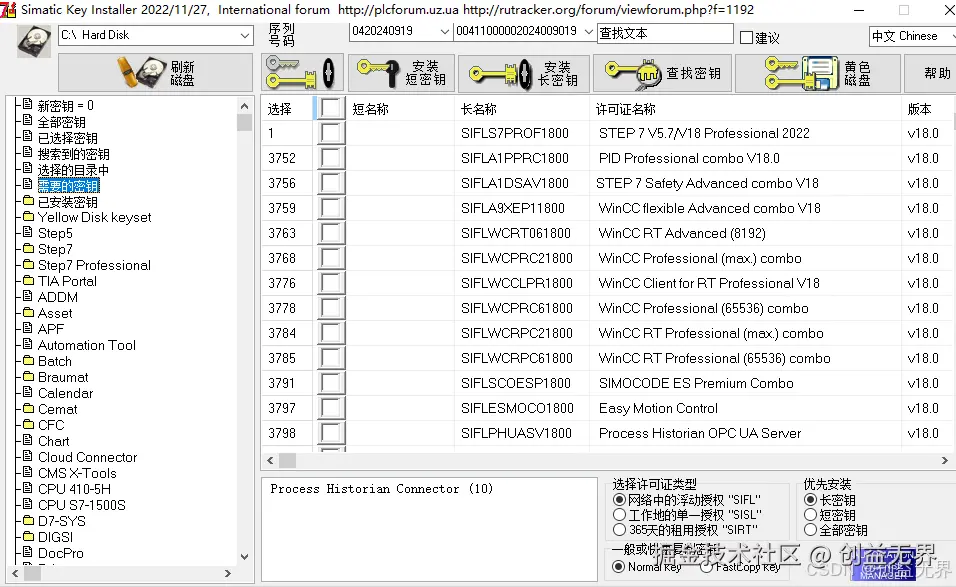The height and width of the screenshot is (587, 956).
Task: Toggle the suggestion checkbox (建议)
Action: pyautogui.click(x=746, y=37)
